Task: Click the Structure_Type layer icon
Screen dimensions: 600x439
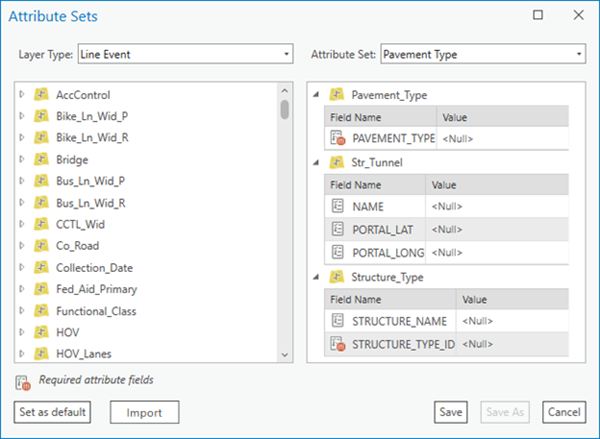Action: [337, 276]
